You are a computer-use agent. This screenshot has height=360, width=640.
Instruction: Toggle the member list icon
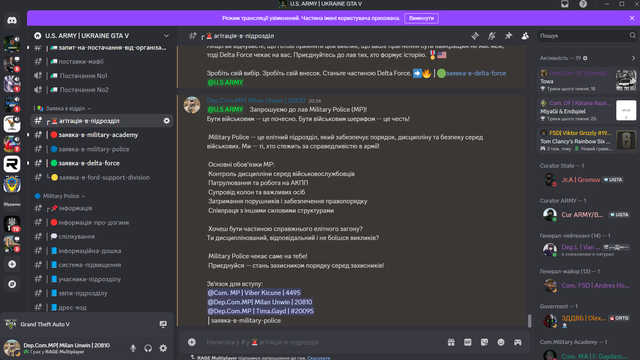point(525,36)
